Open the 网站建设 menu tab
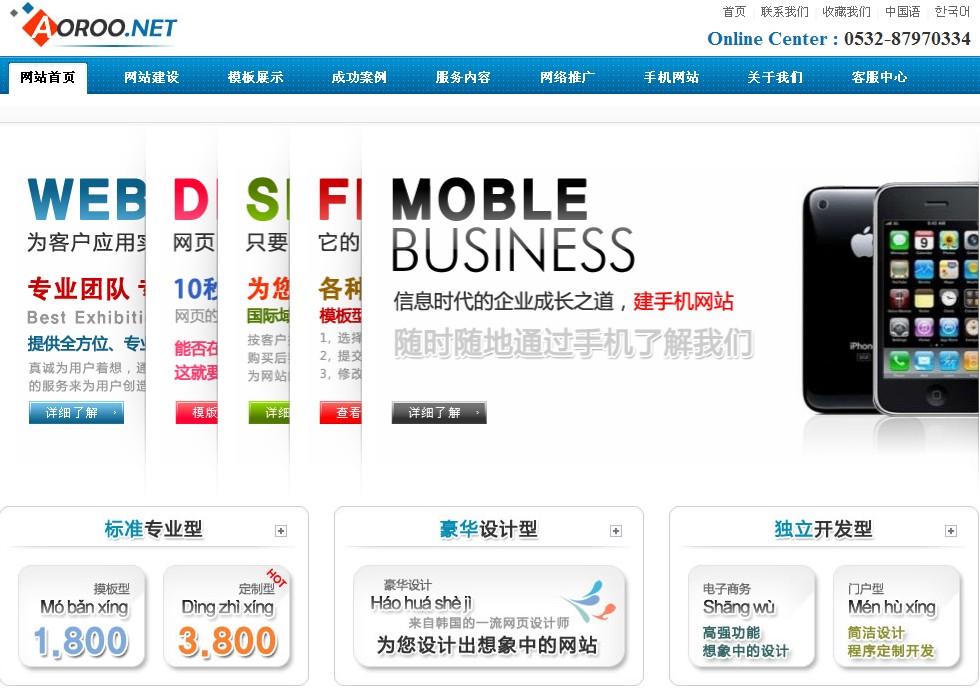The image size is (980, 694). click(151, 77)
